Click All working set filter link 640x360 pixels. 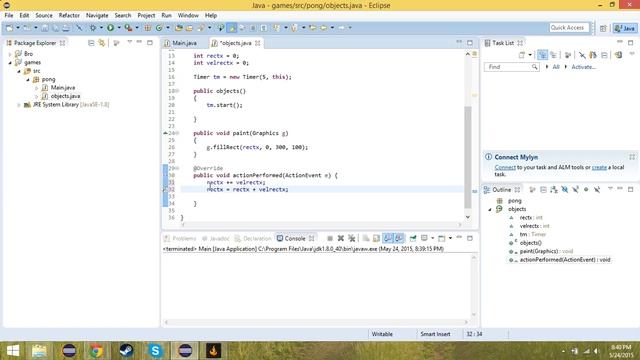556,67
